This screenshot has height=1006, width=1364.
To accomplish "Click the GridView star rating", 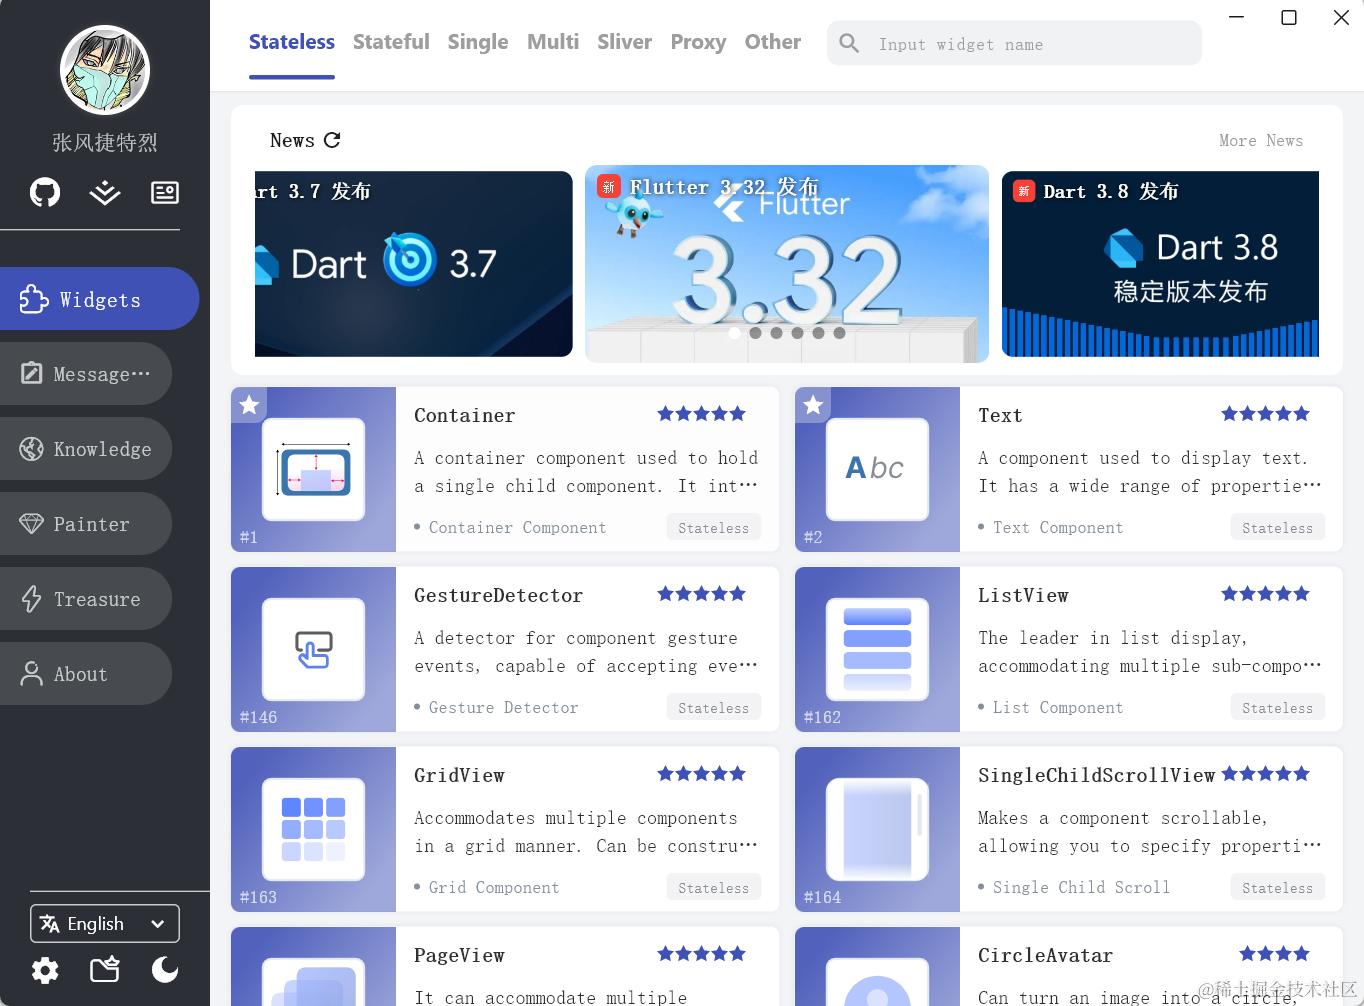I will pos(701,773).
